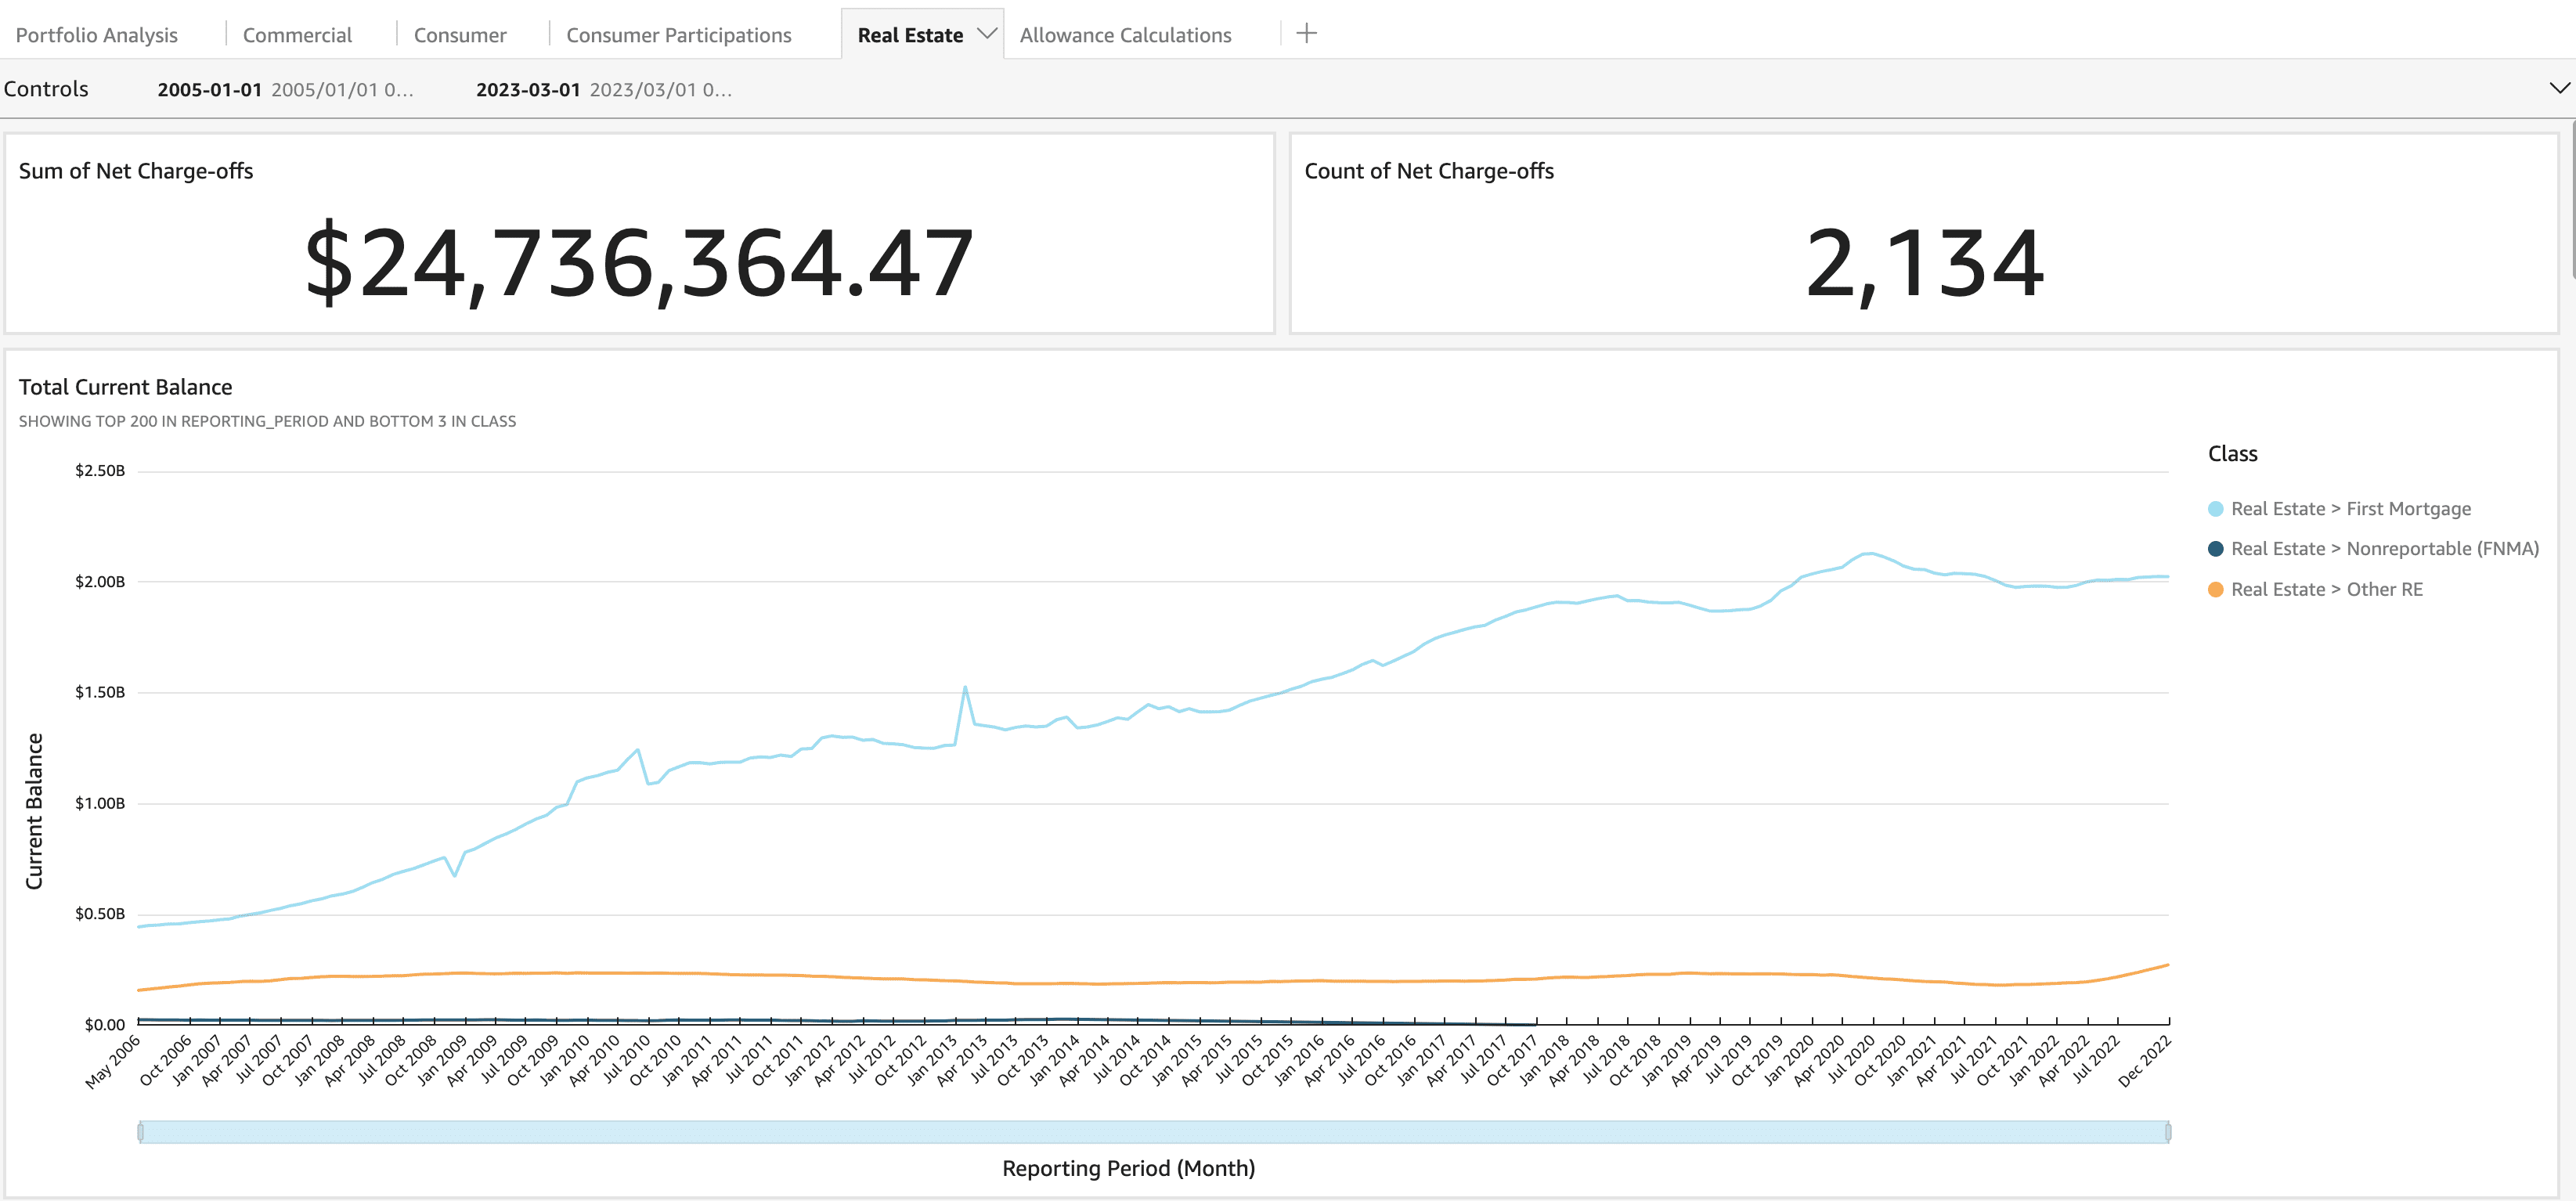Click the First Mortgage legend color dot
Image resolution: width=2576 pixels, height=1201 pixels.
click(2215, 509)
